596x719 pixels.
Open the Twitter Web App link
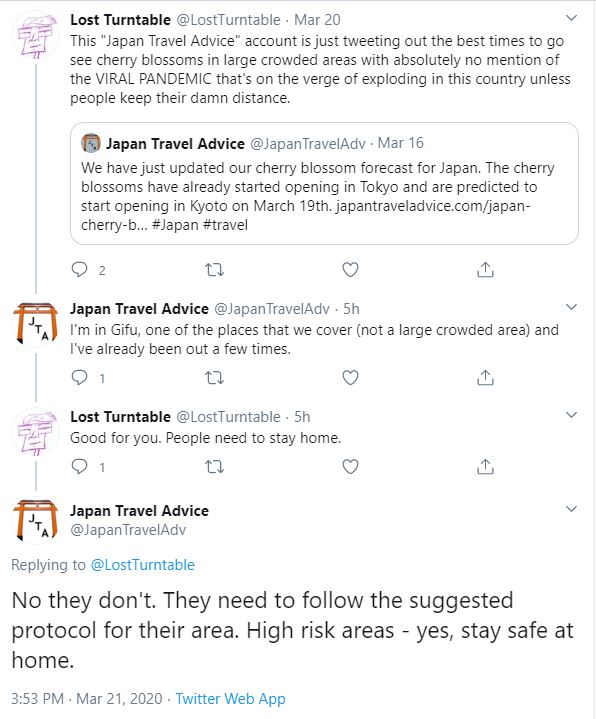pos(231,698)
